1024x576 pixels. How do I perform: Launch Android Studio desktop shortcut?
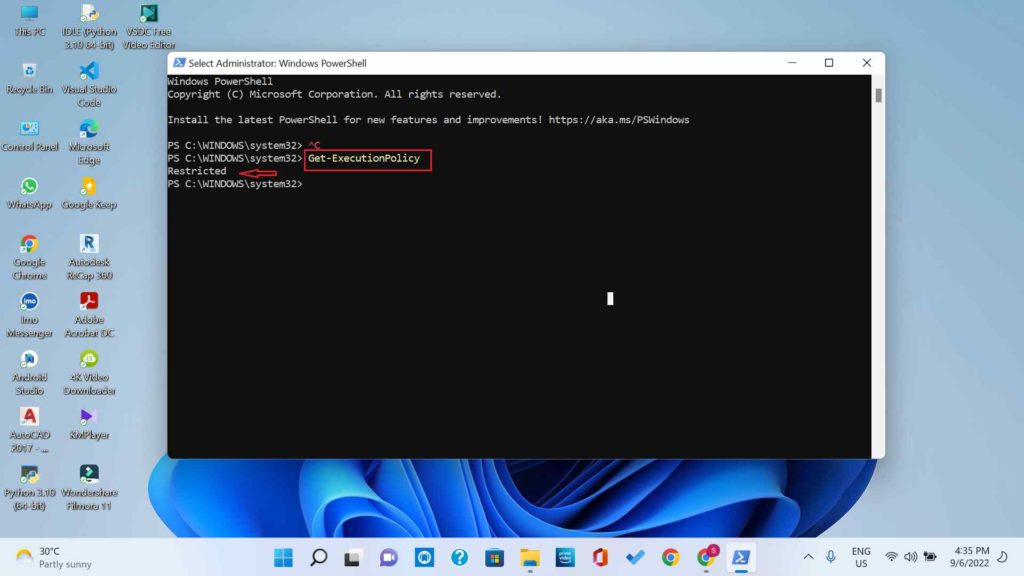(x=29, y=372)
